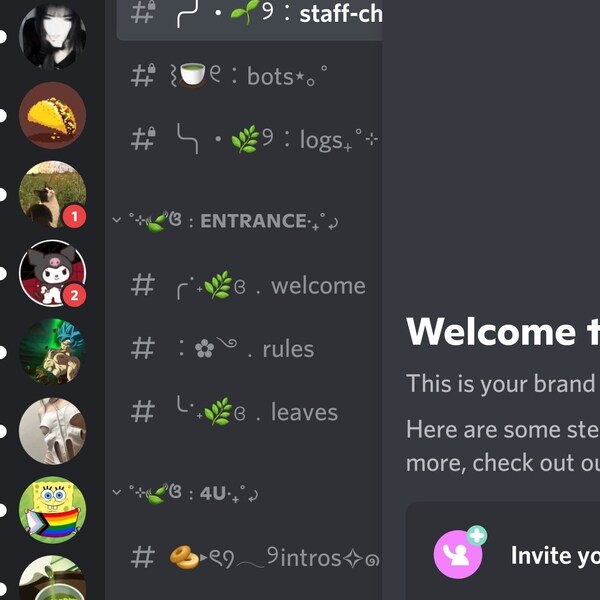Open the locked bots channel
Screen dimensions: 600x600
tap(249, 76)
